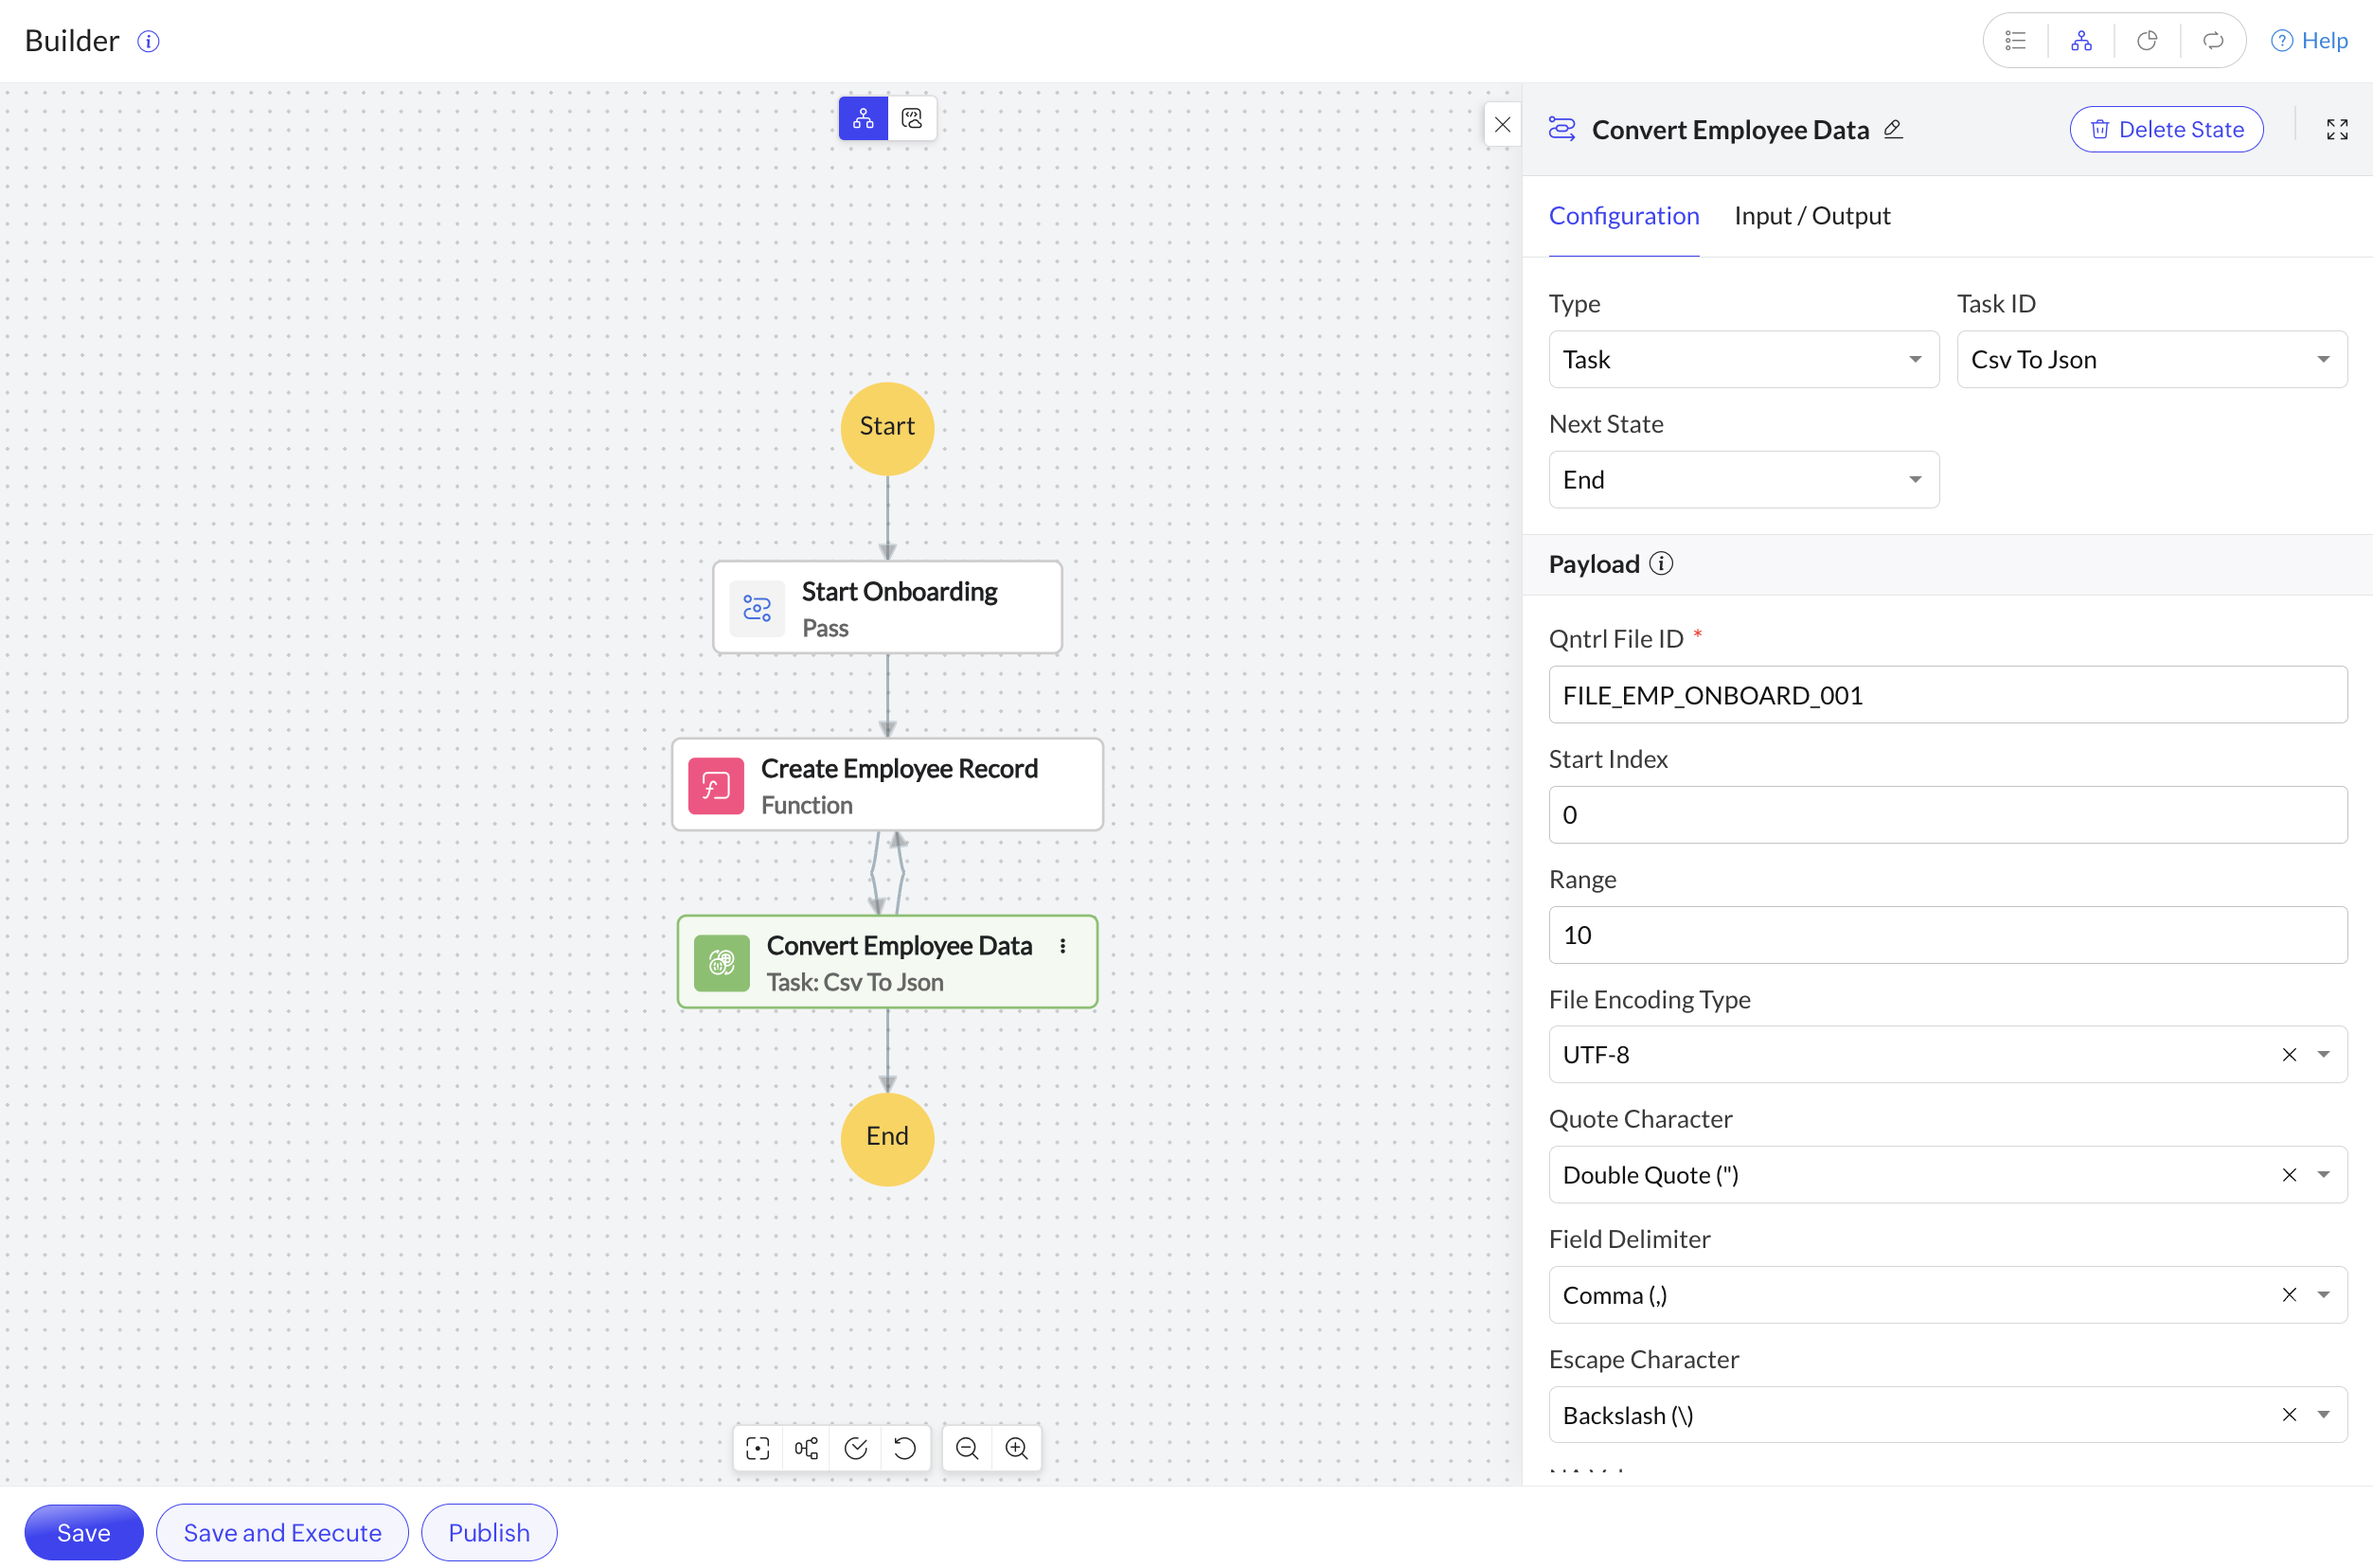Open the Task ID dropdown showing Csv To Json
The width and height of the screenshot is (2373, 1568).
pyautogui.click(x=2151, y=359)
